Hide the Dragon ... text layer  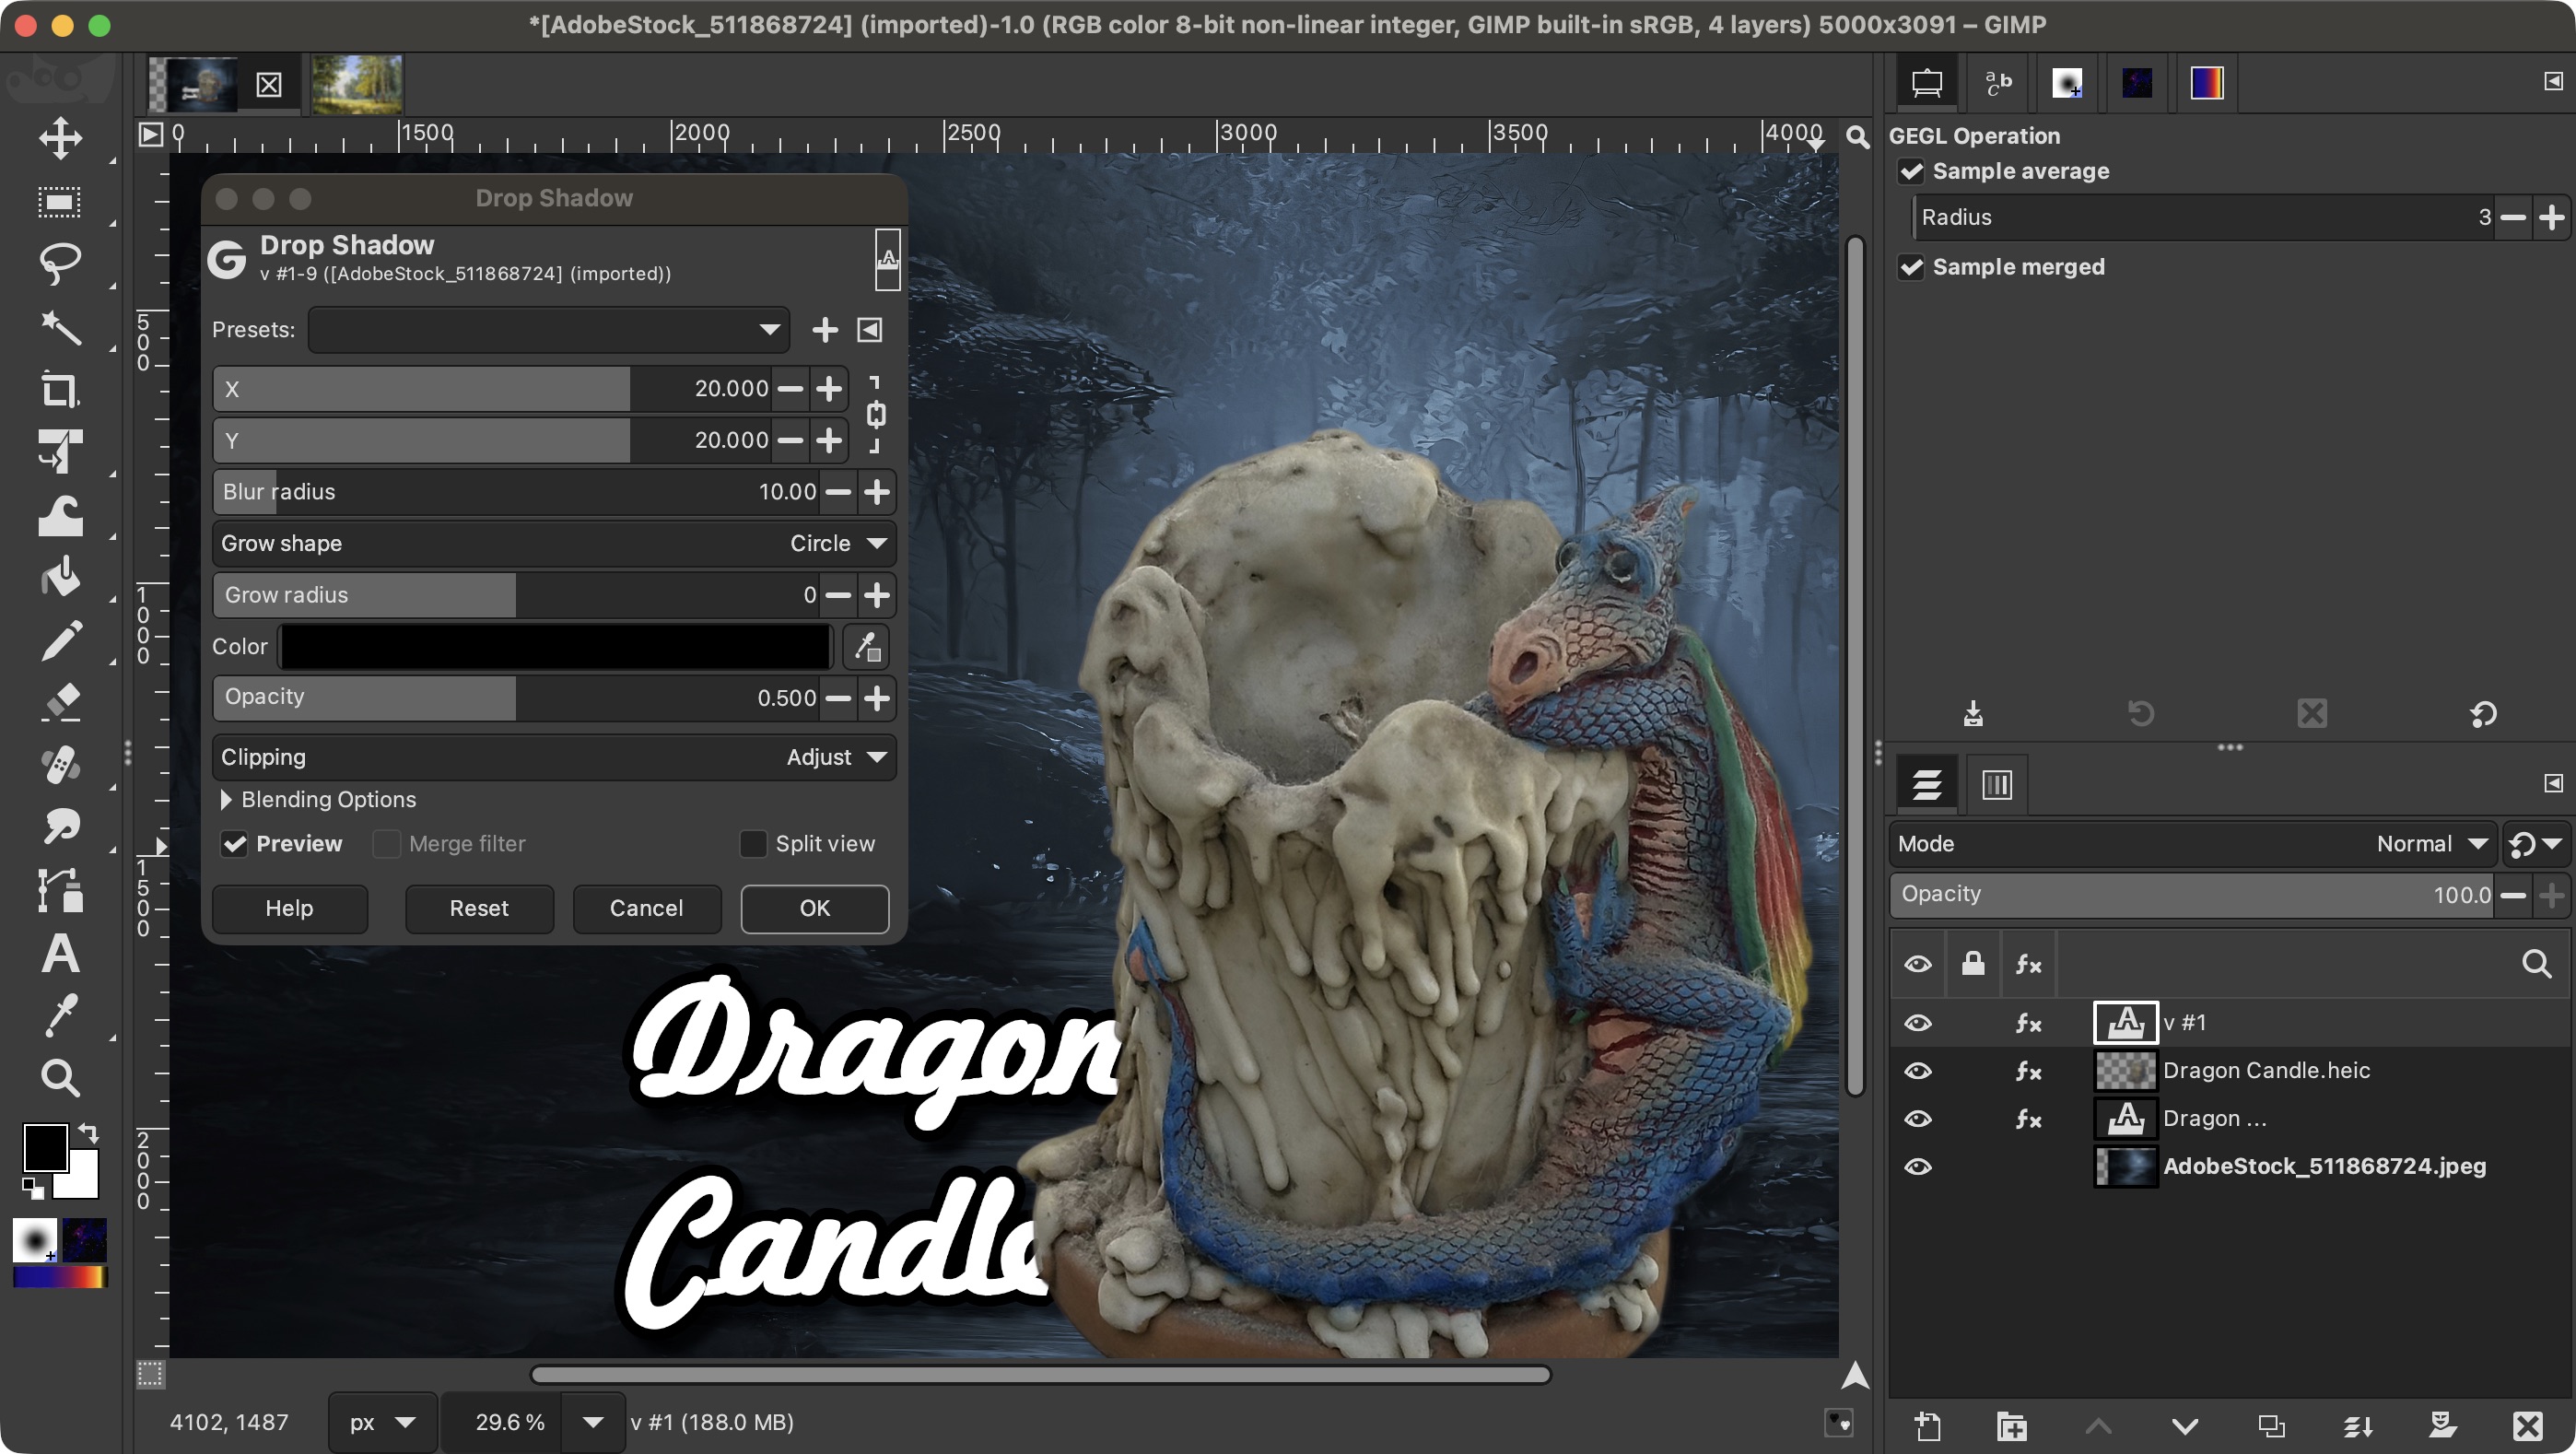1917,1119
